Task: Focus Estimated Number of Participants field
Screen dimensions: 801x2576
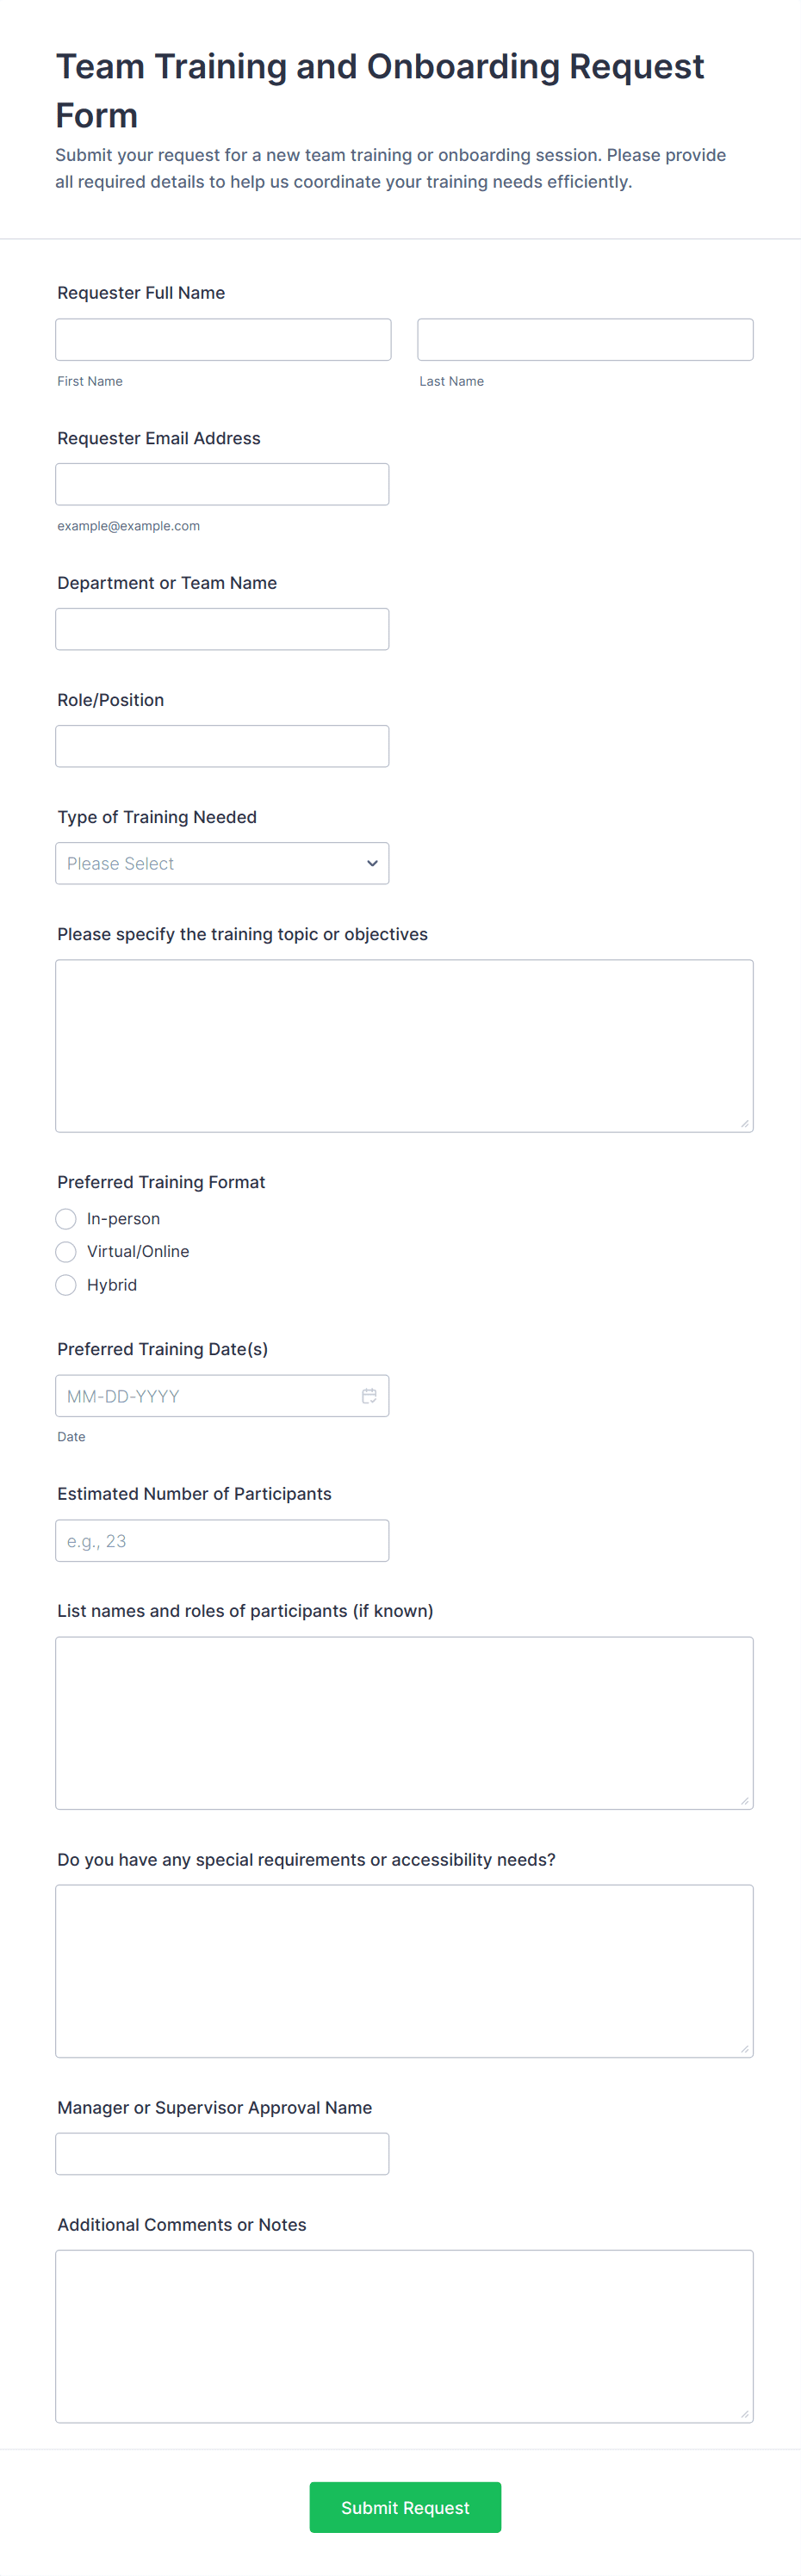Action: pos(222,1540)
